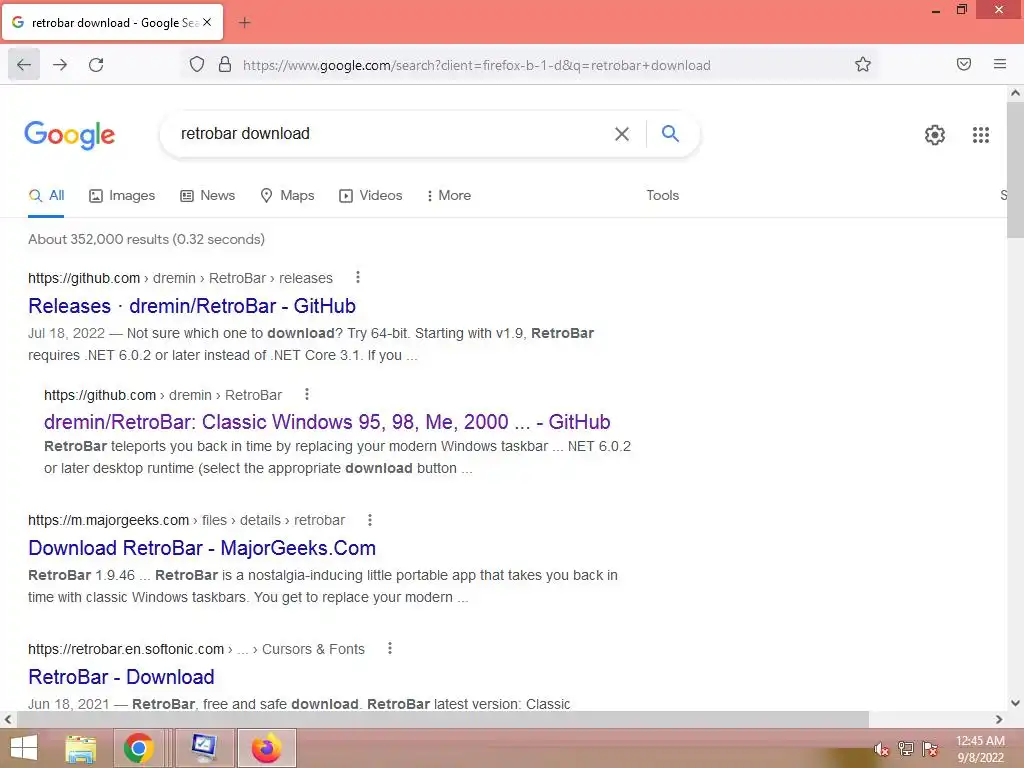This screenshot has height=768, width=1024.
Task: Click the site security padlock icon
Action: (225, 64)
